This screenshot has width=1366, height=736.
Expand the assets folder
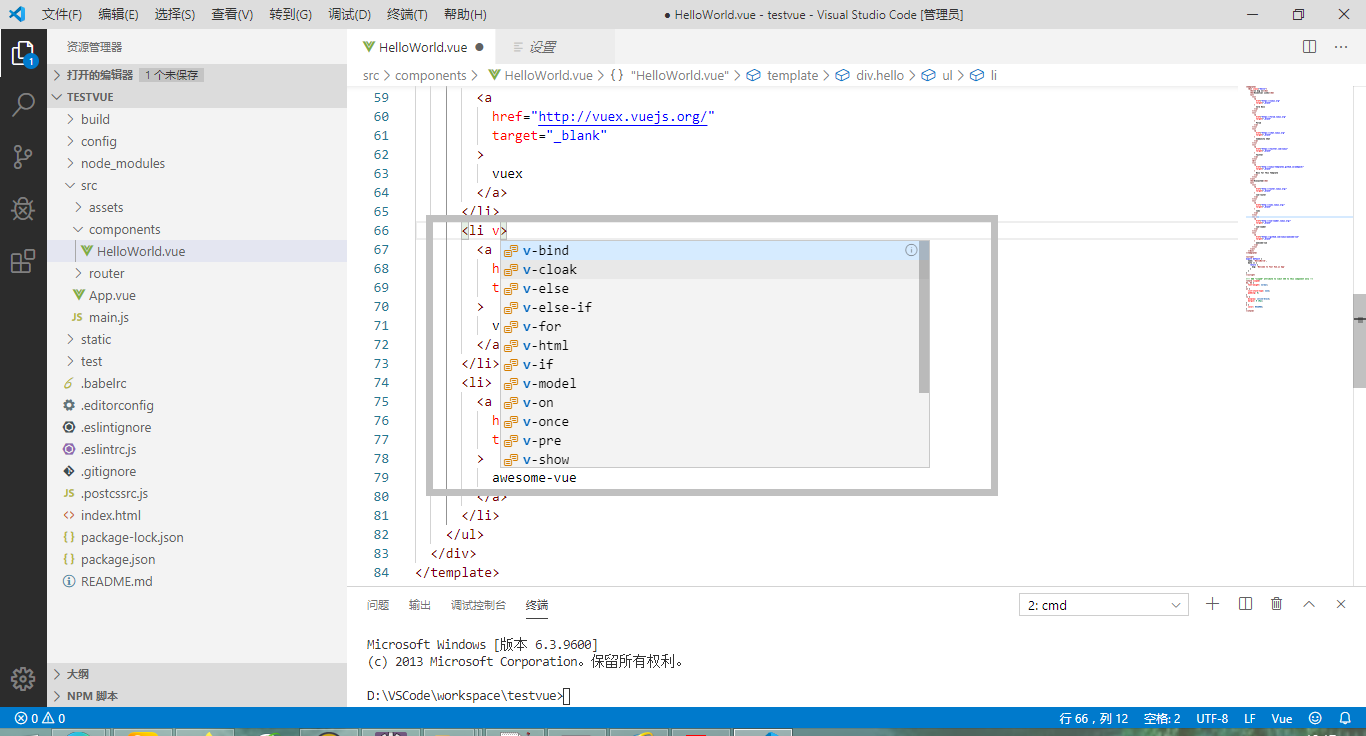point(197,207)
